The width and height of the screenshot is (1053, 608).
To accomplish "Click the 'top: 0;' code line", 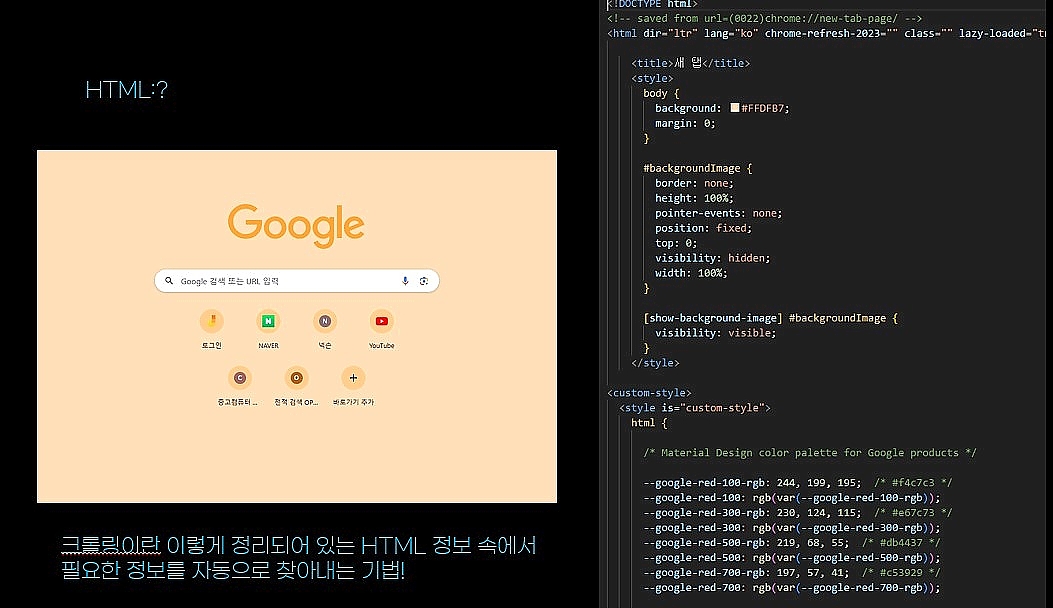I will point(676,243).
